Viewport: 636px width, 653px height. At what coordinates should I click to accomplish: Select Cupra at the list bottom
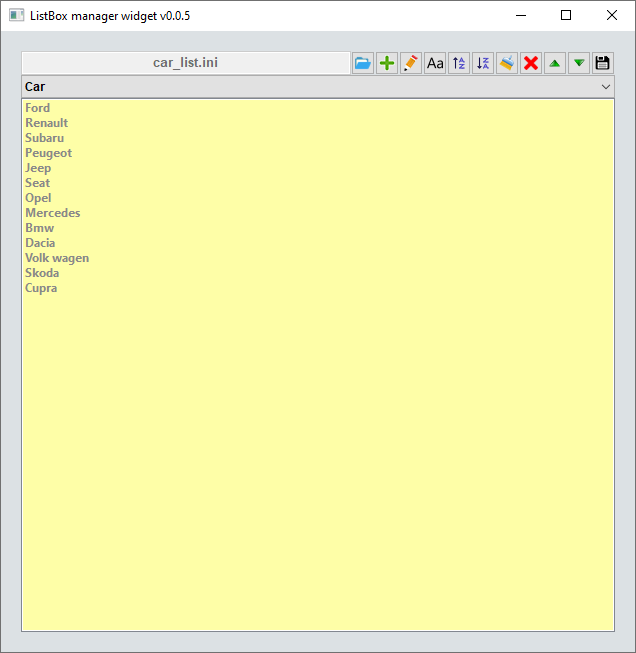pos(41,288)
